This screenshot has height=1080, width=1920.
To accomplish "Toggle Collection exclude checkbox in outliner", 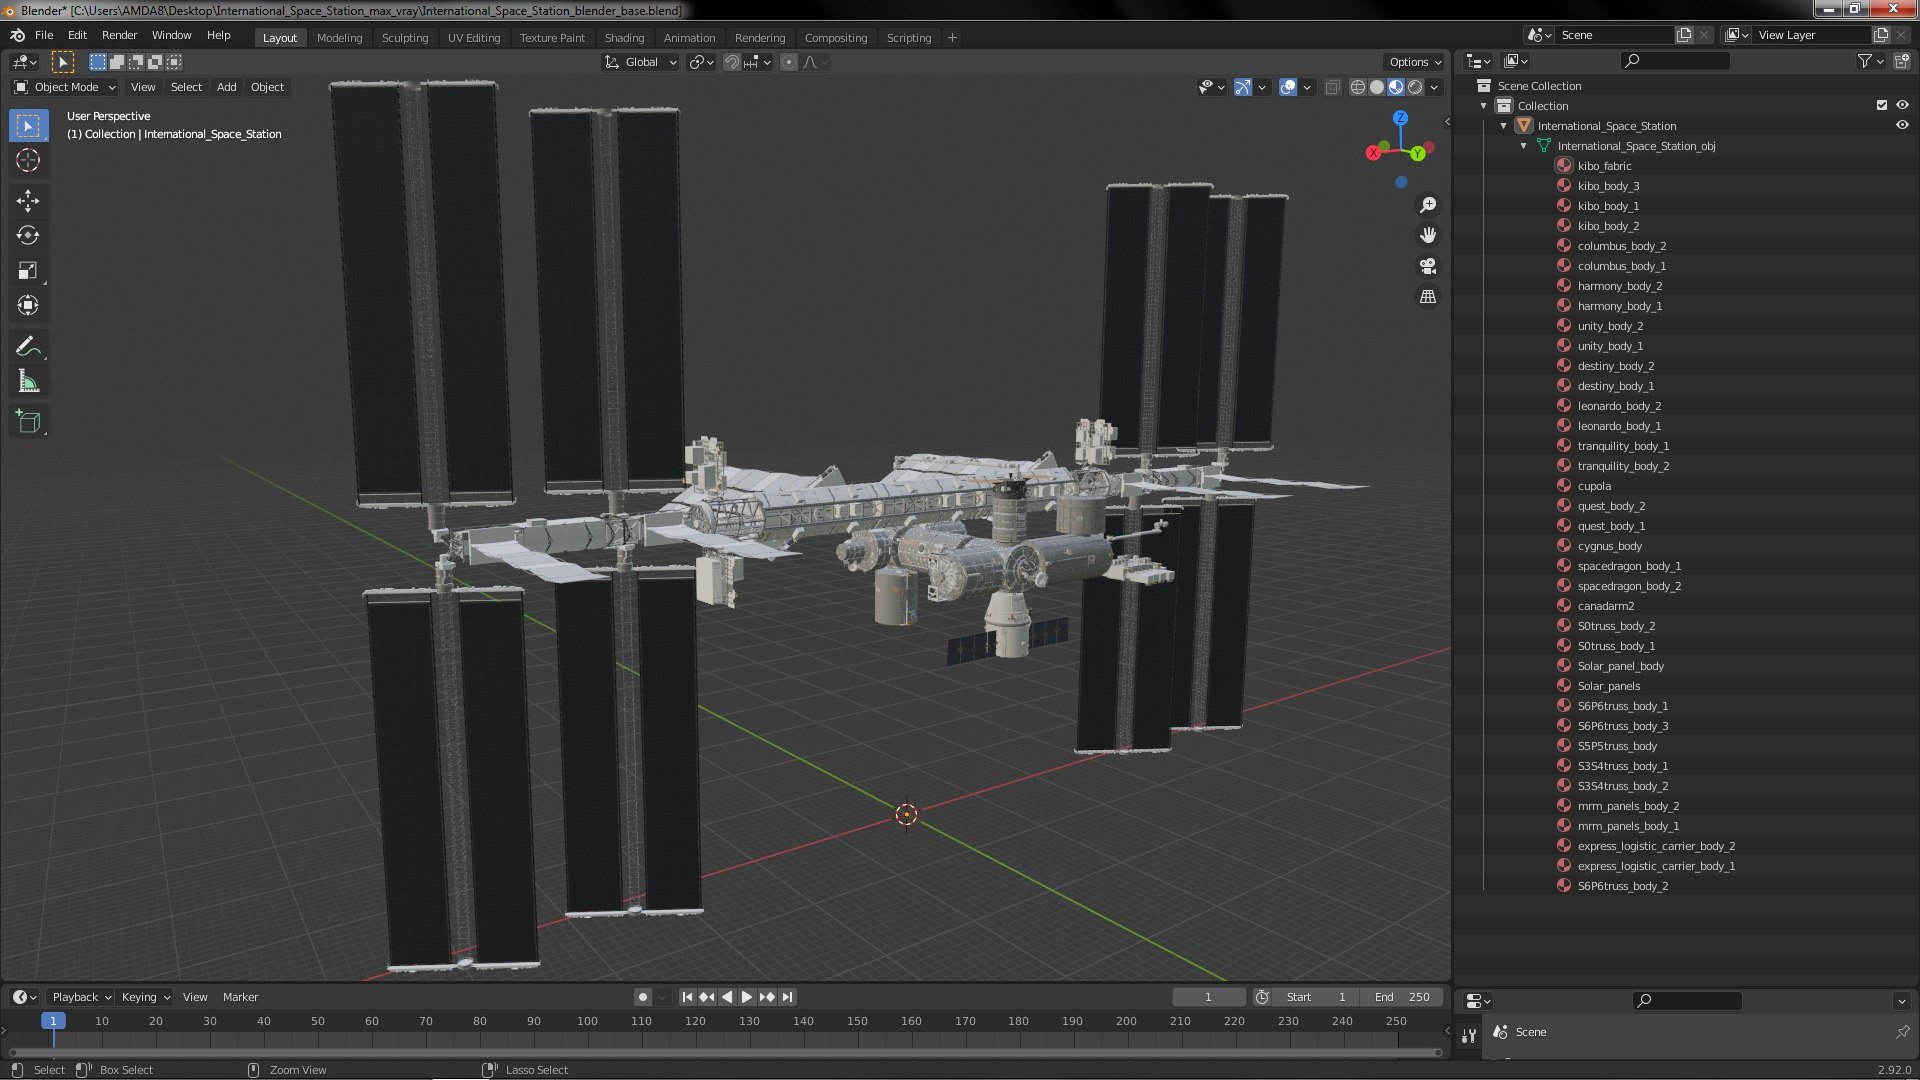I will [x=1882, y=105].
